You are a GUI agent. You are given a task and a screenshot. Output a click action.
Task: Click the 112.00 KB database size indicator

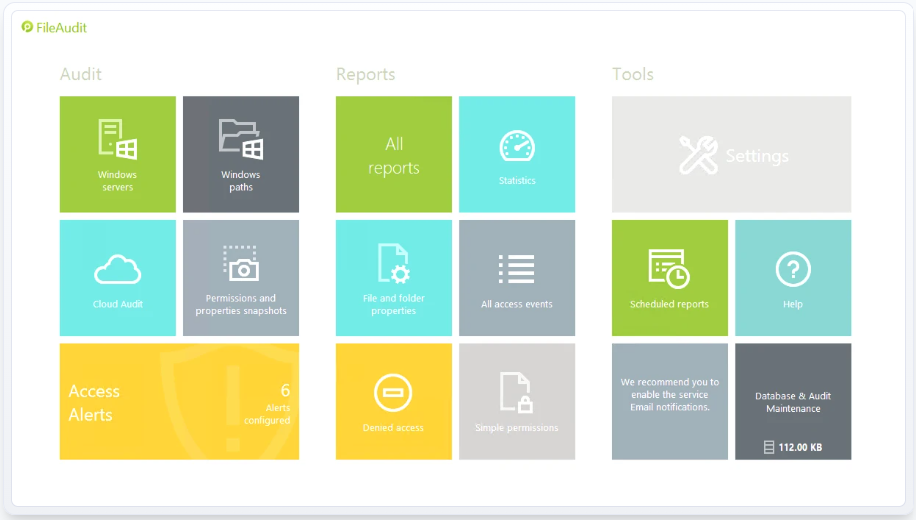[793, 447]
